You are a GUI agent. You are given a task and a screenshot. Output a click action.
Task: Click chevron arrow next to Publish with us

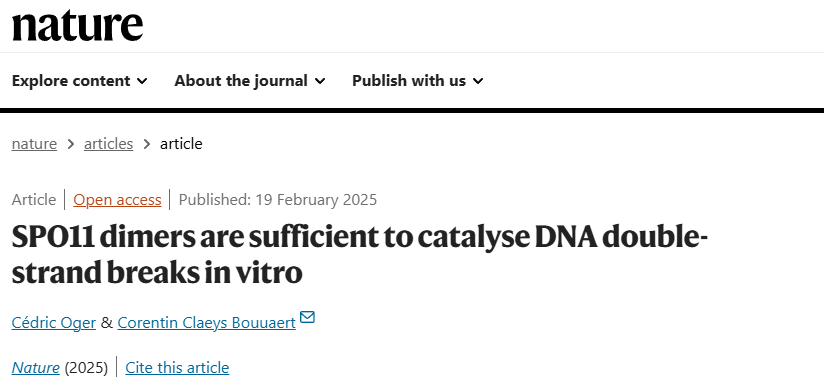tap(478, 81)
